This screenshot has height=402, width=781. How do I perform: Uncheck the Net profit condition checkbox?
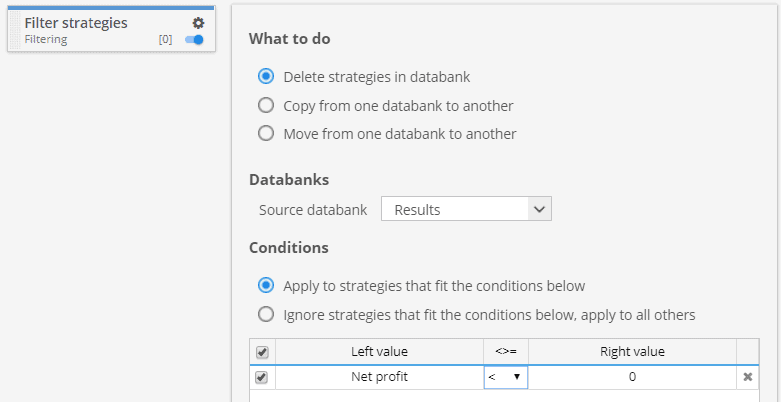[262, 378]
